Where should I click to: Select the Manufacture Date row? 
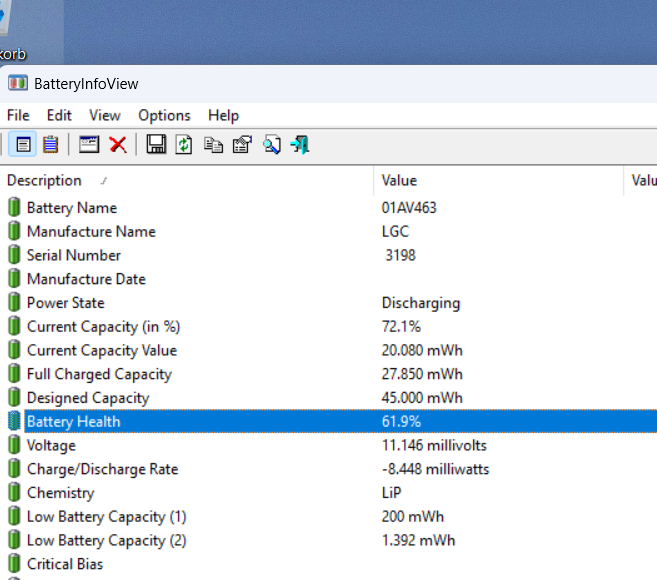tap(328, 279)
